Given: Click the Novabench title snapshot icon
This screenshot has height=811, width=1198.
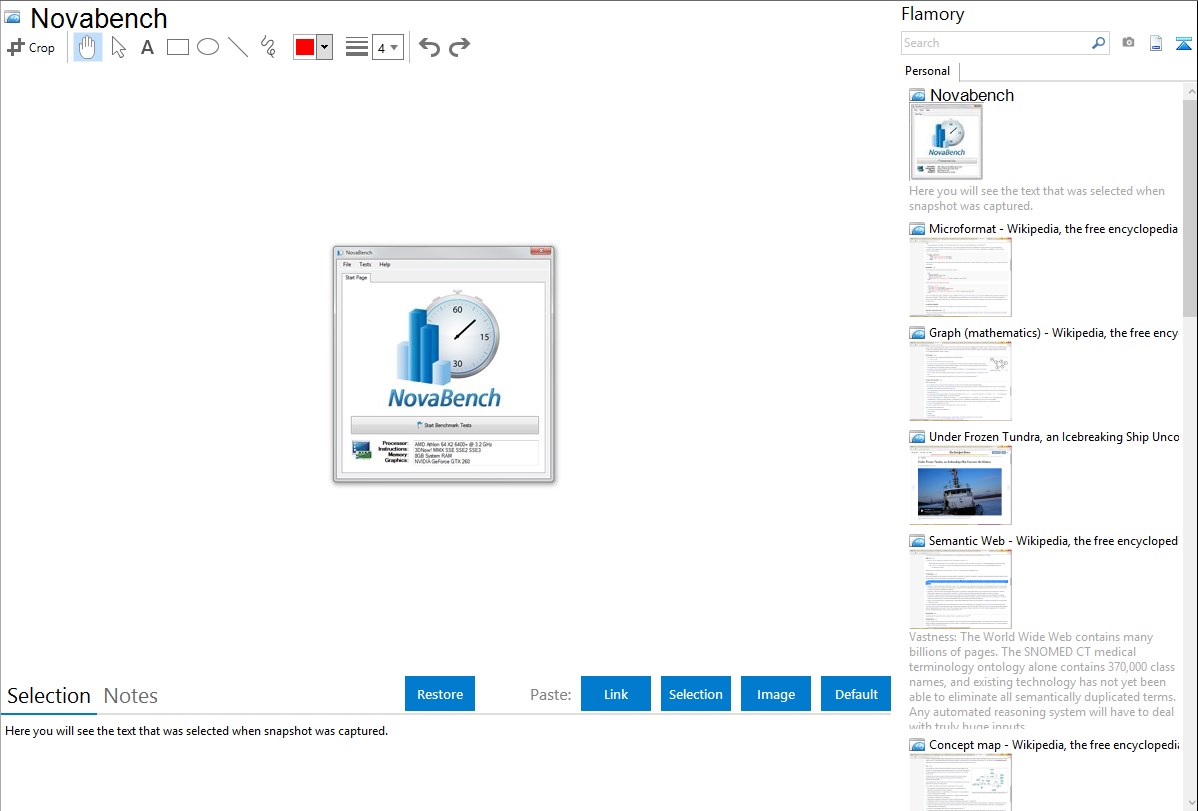Looking at the screenshot, I should pyautogui.click(x=12, y=18).
